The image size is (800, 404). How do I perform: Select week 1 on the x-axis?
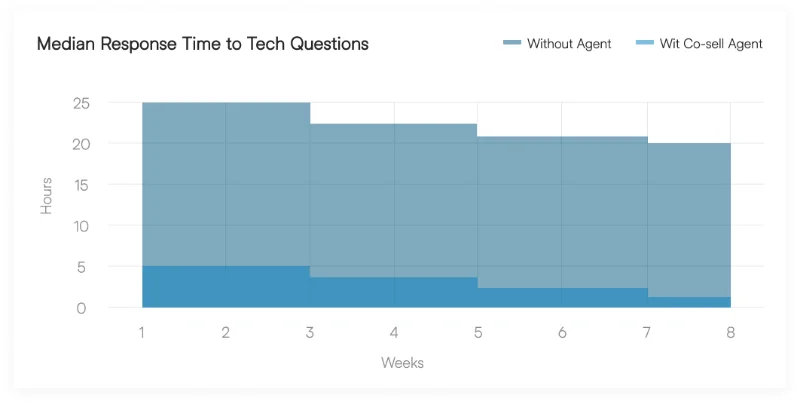[142, 332]
